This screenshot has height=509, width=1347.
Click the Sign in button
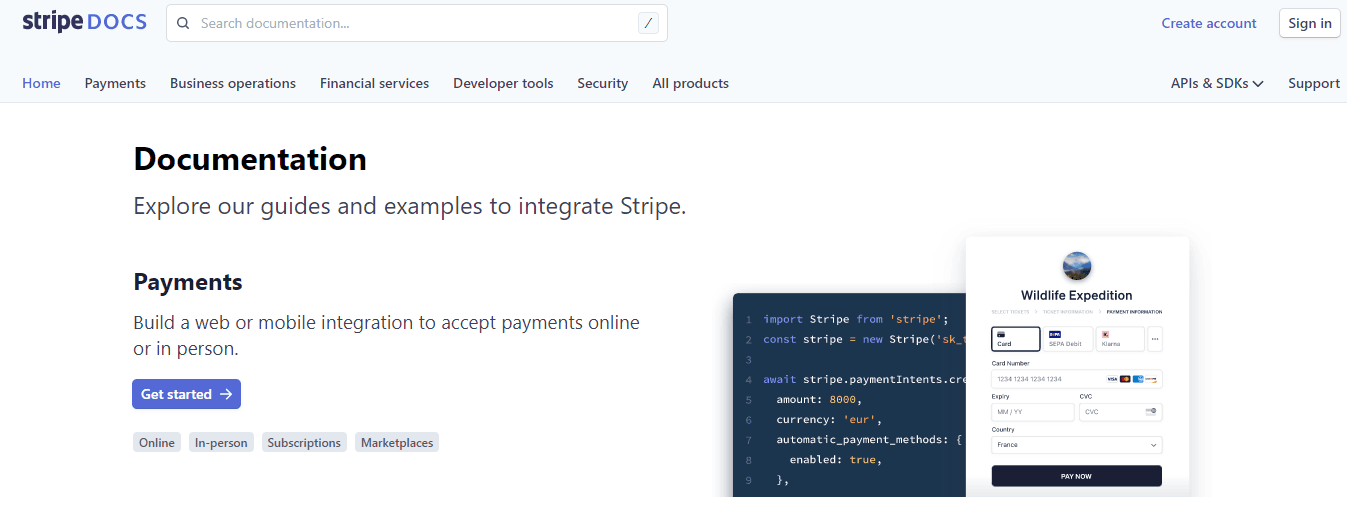[1309, 23]
